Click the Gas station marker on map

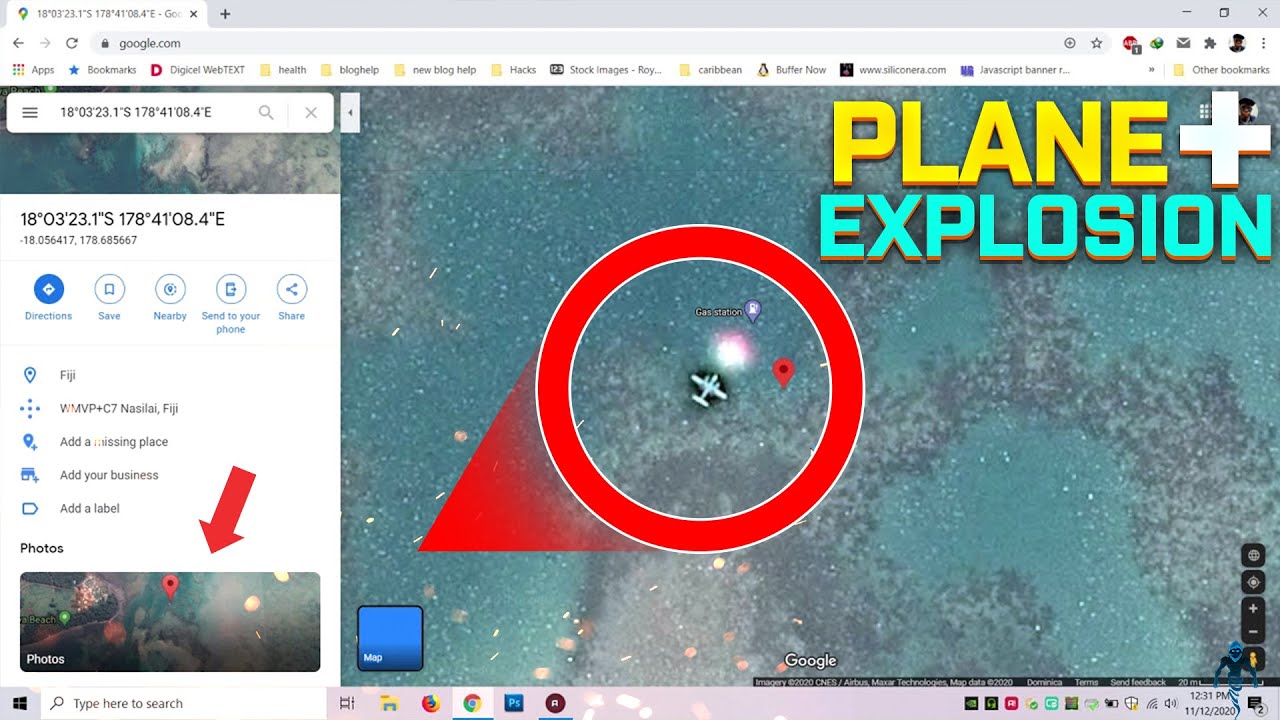click(753, 311)
